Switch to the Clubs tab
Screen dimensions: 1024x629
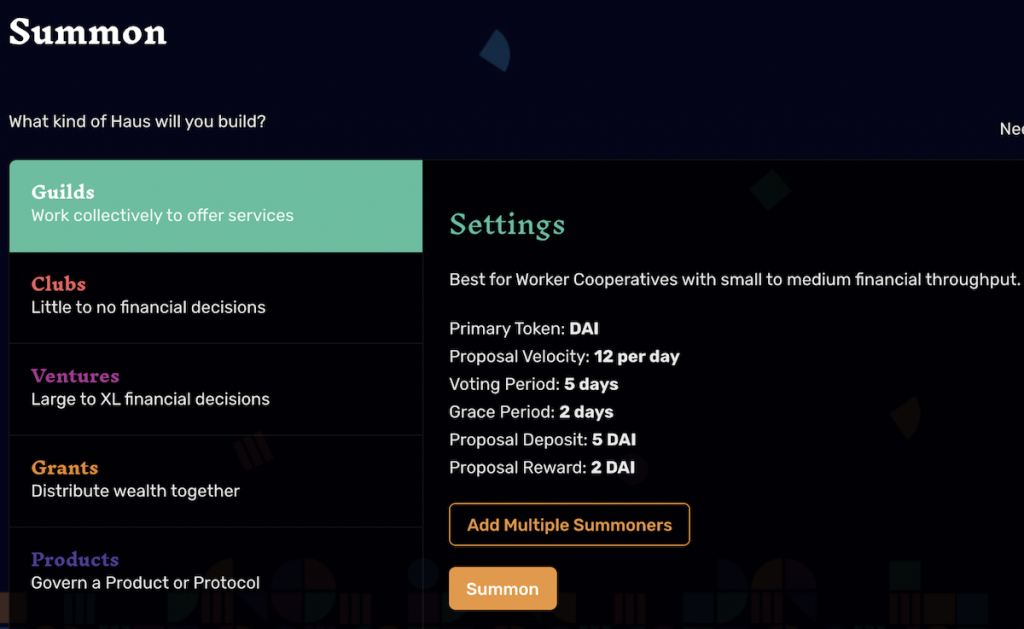click(x=215, y=297)
